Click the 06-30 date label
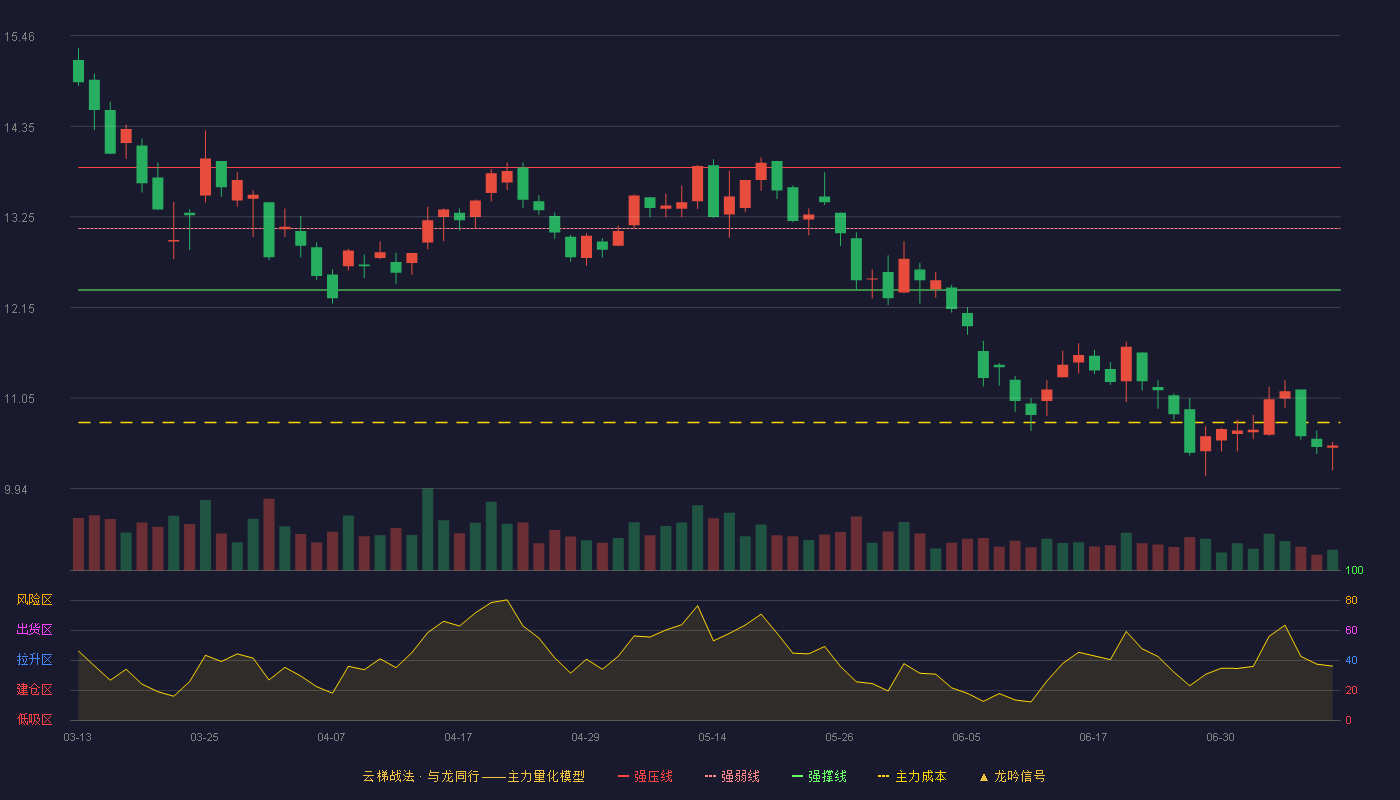The height and width of the screenshot is (800, 1400). (x=1220, y=737)
